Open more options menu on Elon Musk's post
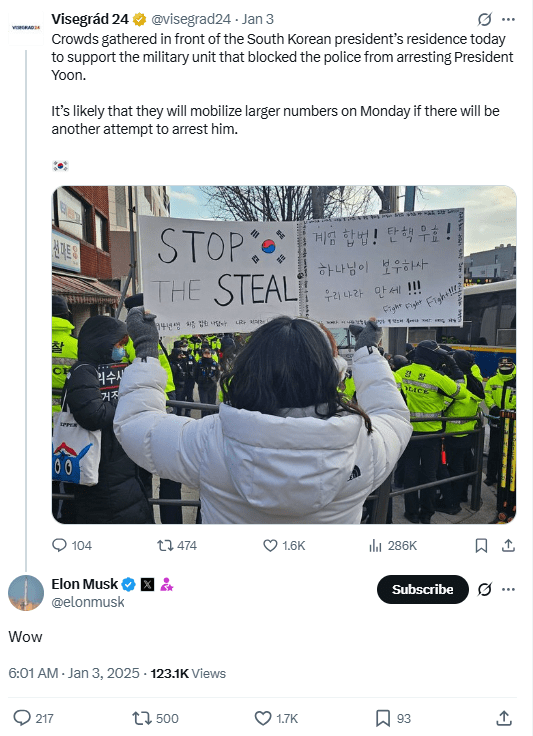Screen dimensions: 533x736 (509, 589)
